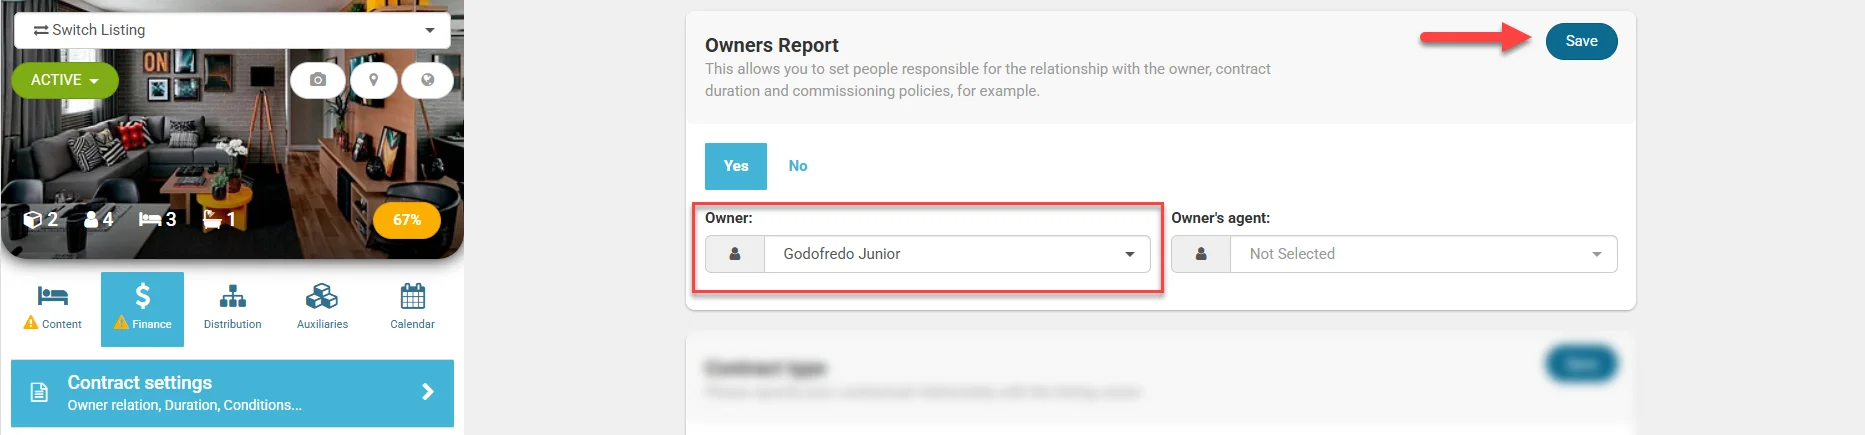The image size is (1865, 435).
Task: Switch to the Content tab
Action: (53, 308)
